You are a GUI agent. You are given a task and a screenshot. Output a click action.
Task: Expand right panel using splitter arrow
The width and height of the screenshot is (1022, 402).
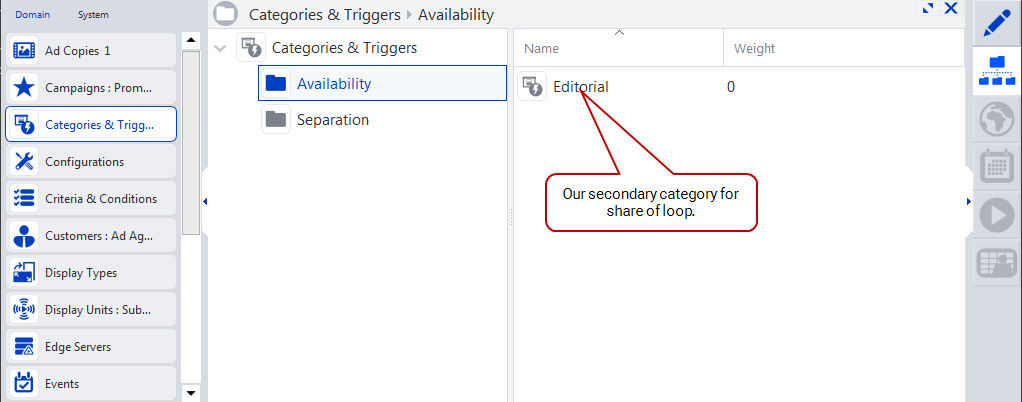[x=968, y=202]
